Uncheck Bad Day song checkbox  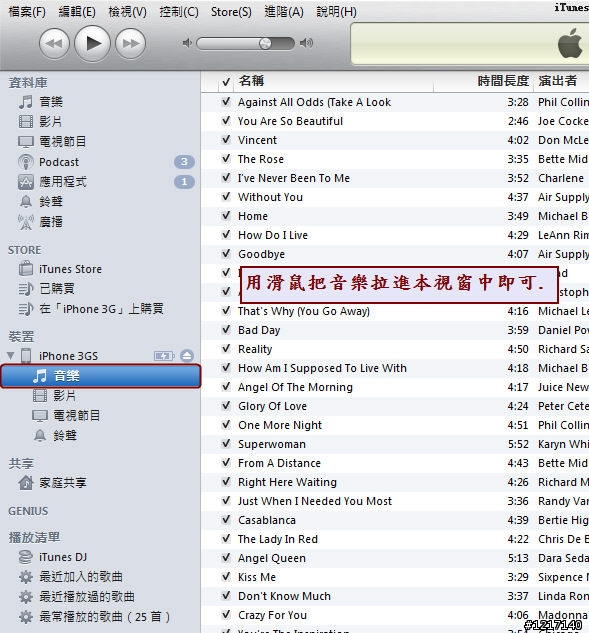(226, 329)
